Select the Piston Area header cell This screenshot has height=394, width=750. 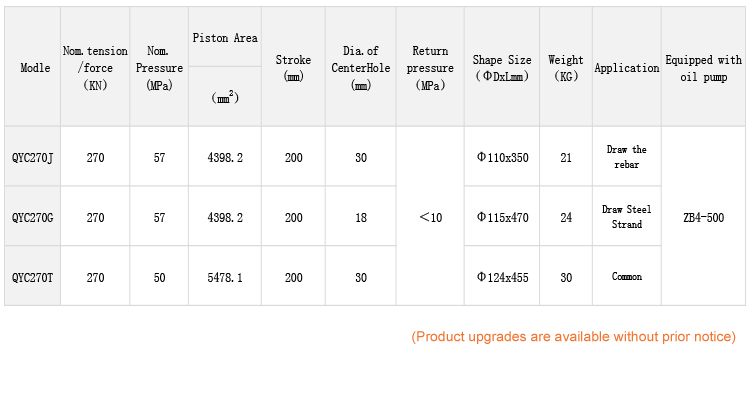coord(225,37)
